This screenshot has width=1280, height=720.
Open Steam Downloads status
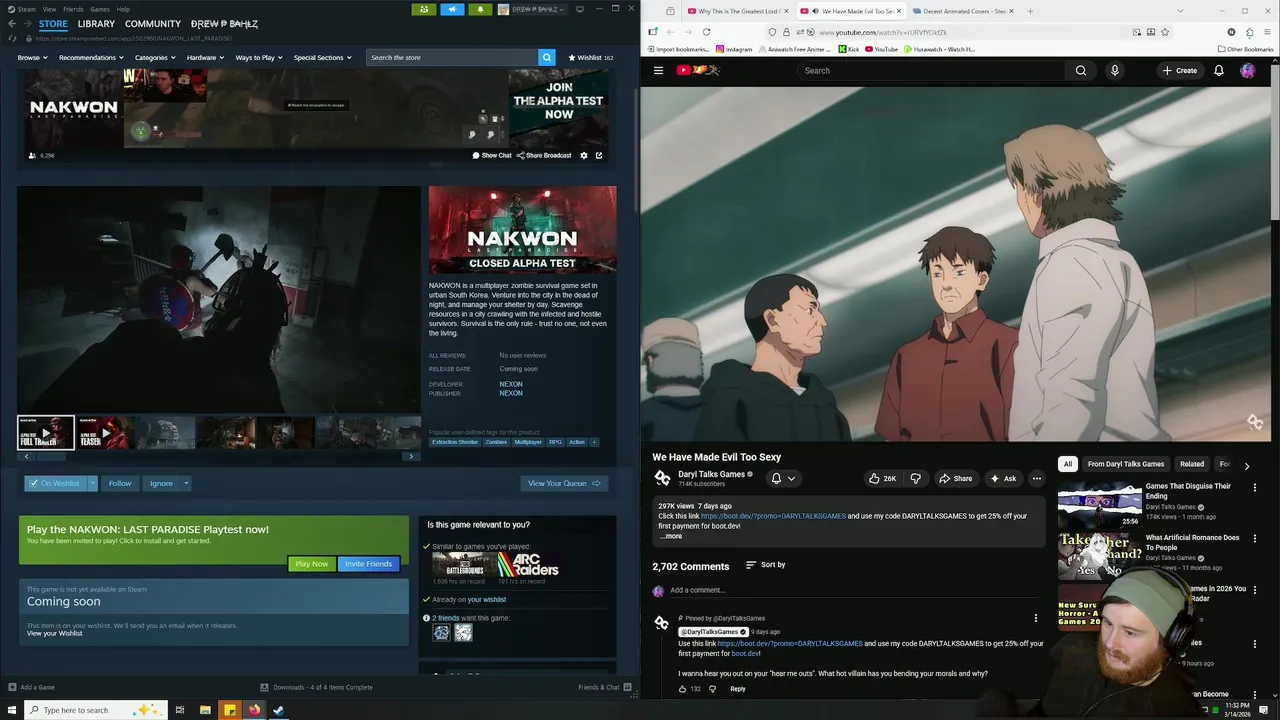coord(316,687)
